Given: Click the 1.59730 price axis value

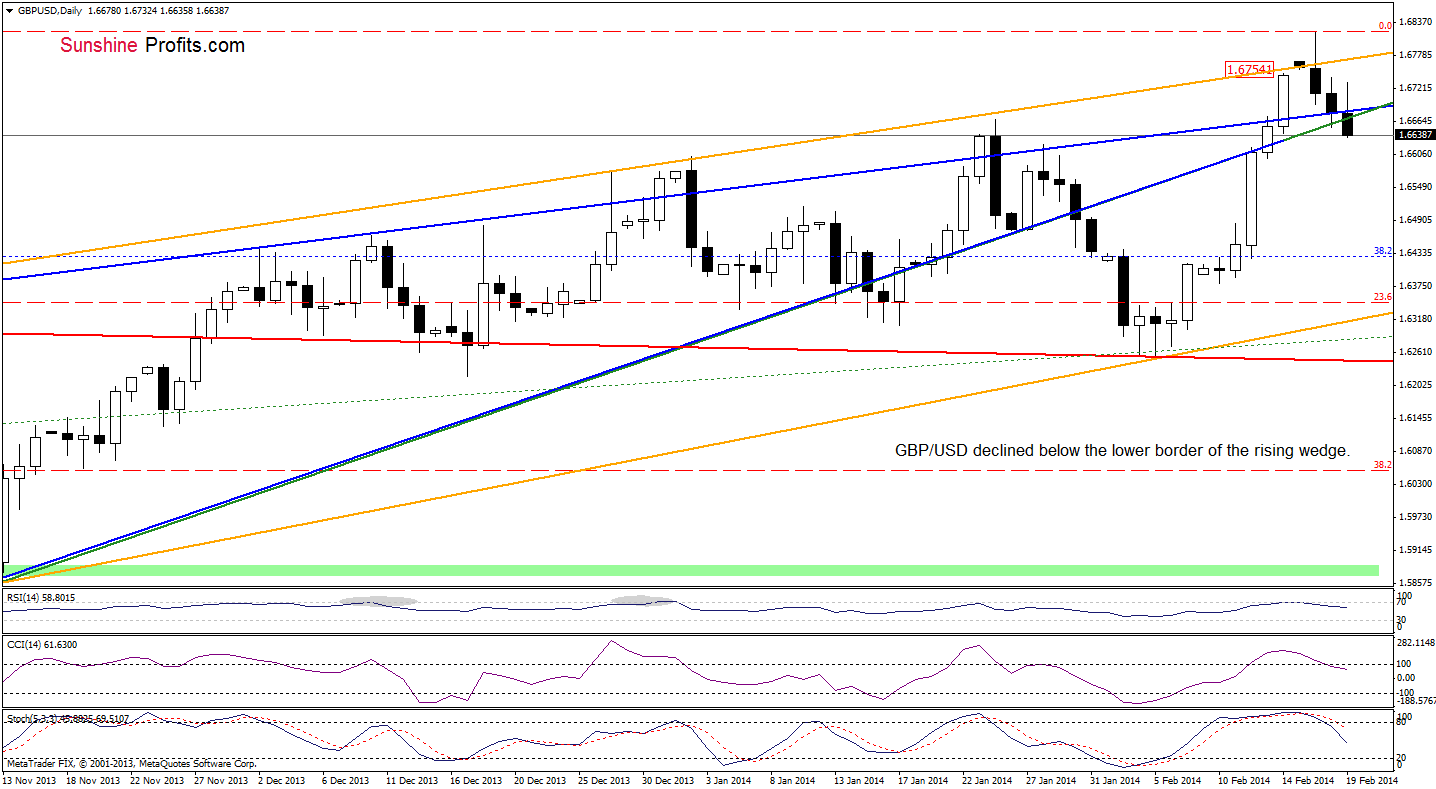Looking at the screenshot, I should (x=1416, y=517).
